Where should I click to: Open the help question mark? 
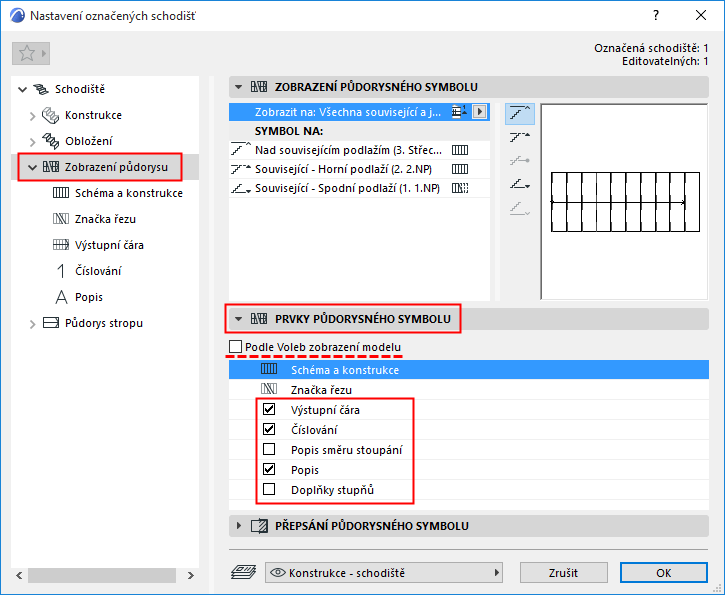click(x=656, y=15)
